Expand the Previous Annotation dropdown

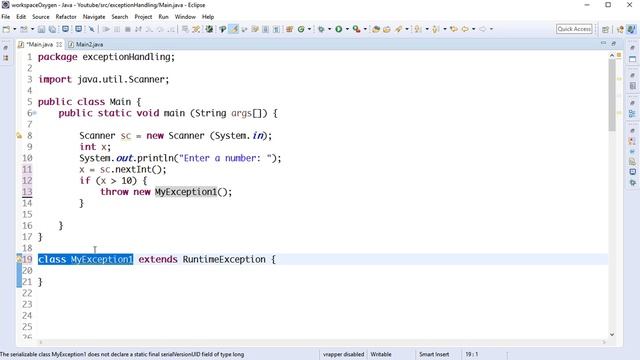point(445,29)
